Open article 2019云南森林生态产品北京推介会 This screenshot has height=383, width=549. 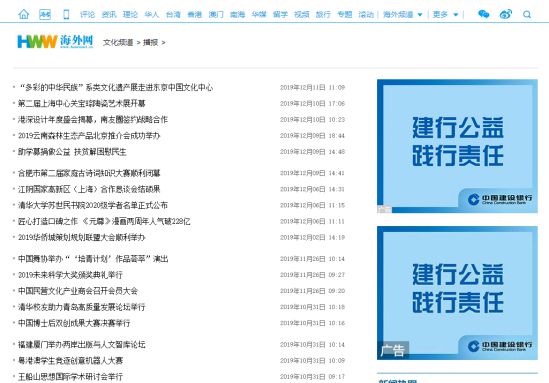click(x=89, y=135)
